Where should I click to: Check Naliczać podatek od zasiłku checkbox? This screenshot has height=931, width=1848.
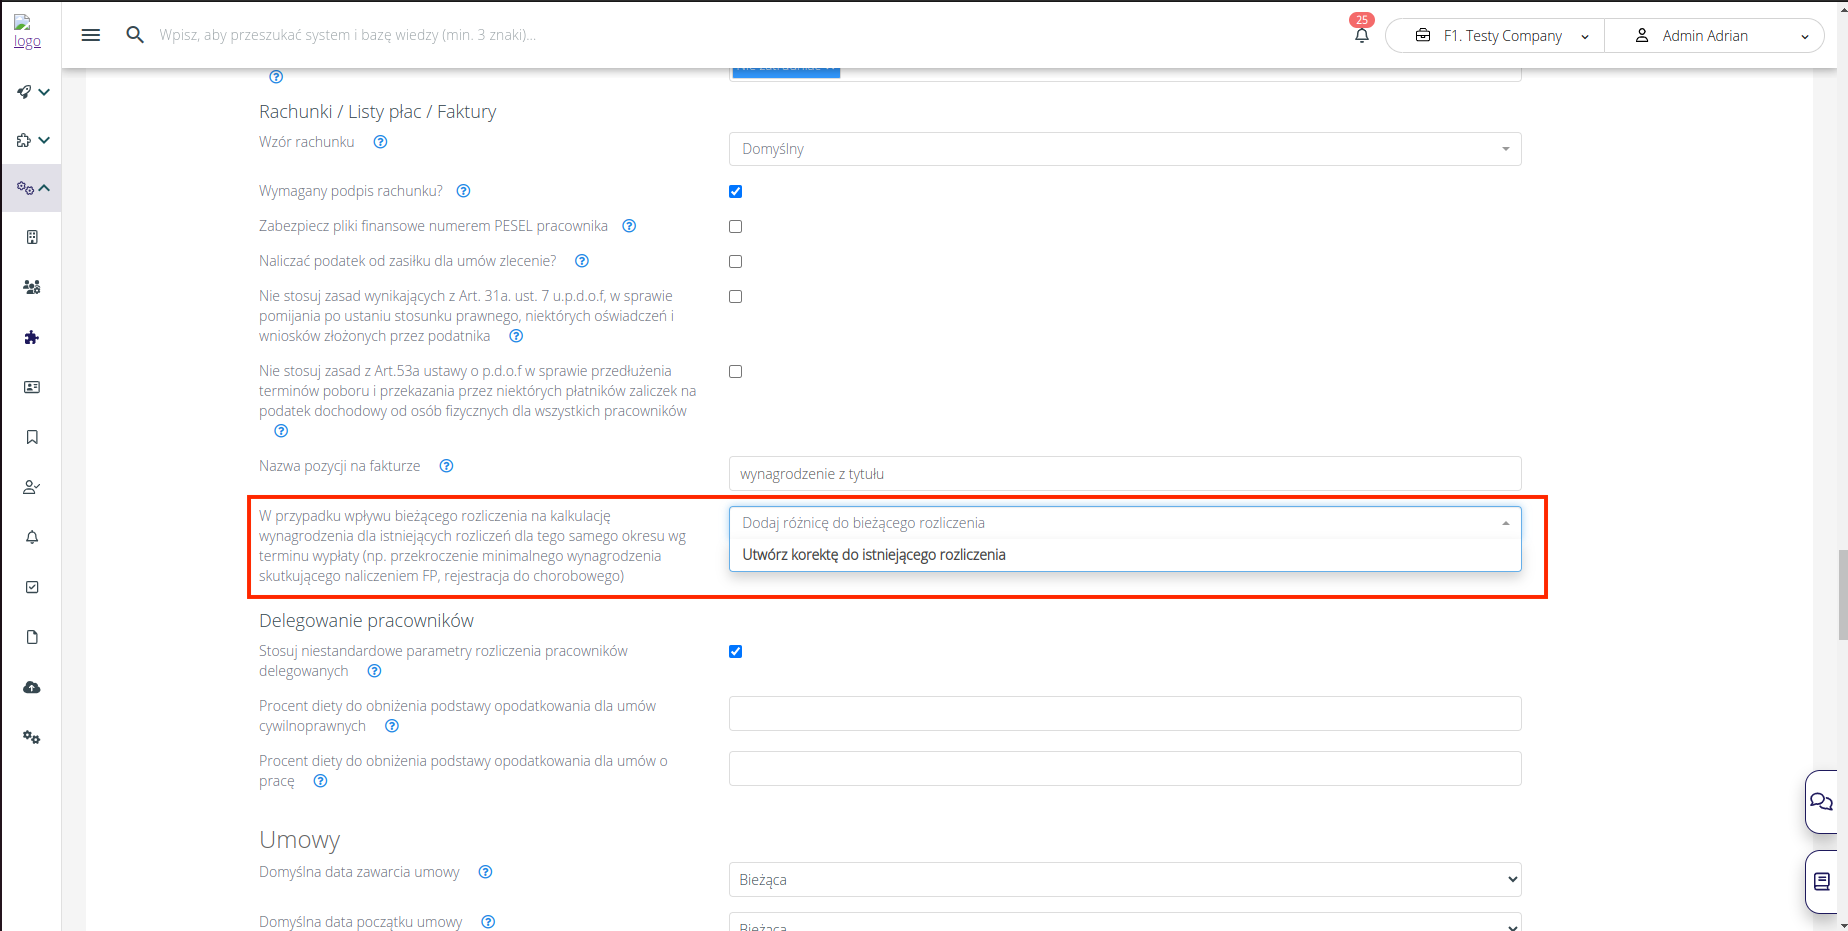pos(736,261)
